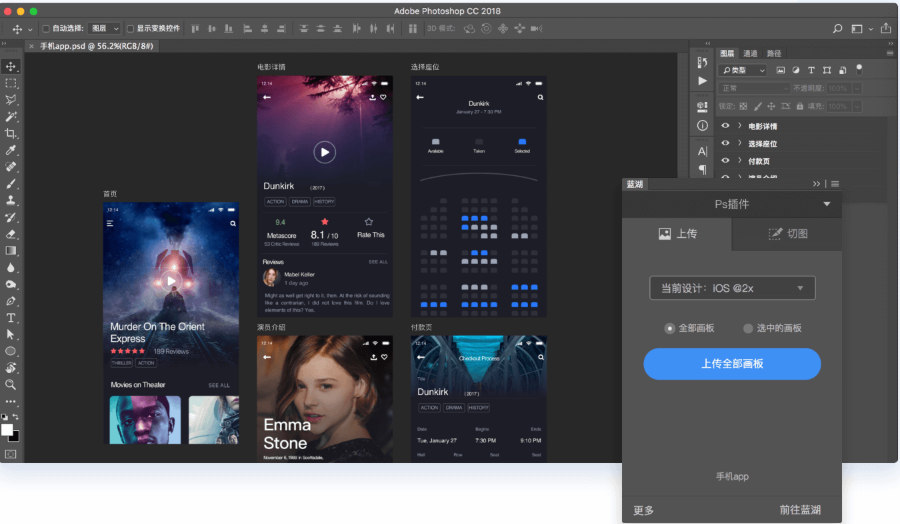This screenshot has width=900, height=524.
Task: Hide the 选择座位 layer group
Action: [725, 143]
